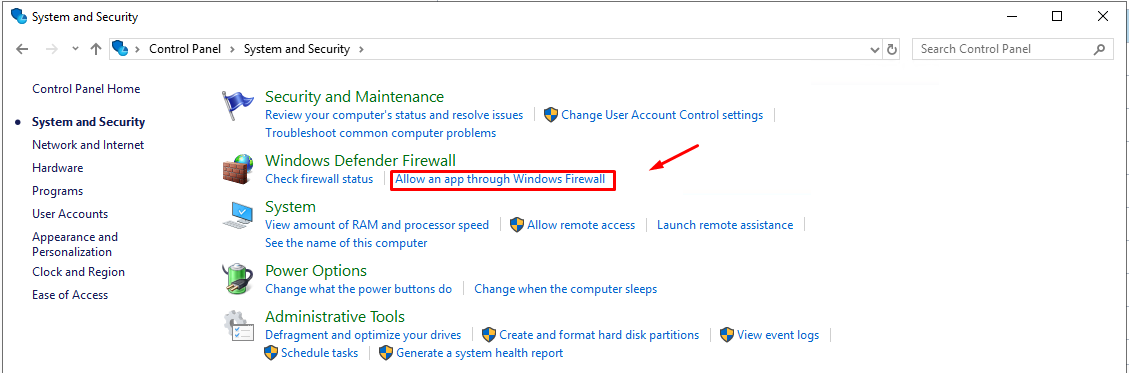1129x373 pixels.
Task: Maximize the System and Security window
Action: 1057,17
